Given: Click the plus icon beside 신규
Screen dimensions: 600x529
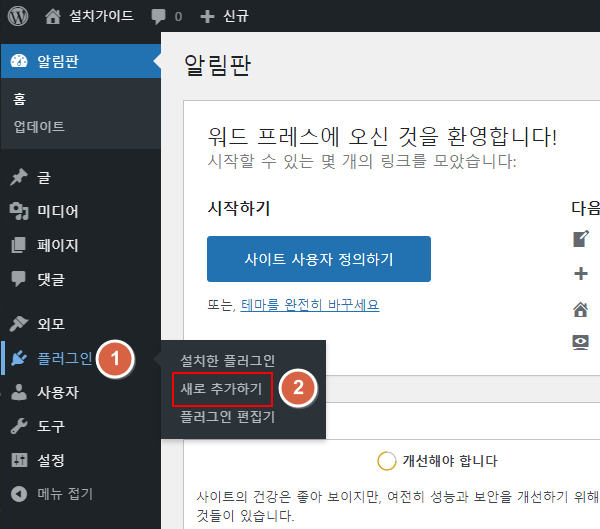Looking at the screenshot, I should coord(207,16).
